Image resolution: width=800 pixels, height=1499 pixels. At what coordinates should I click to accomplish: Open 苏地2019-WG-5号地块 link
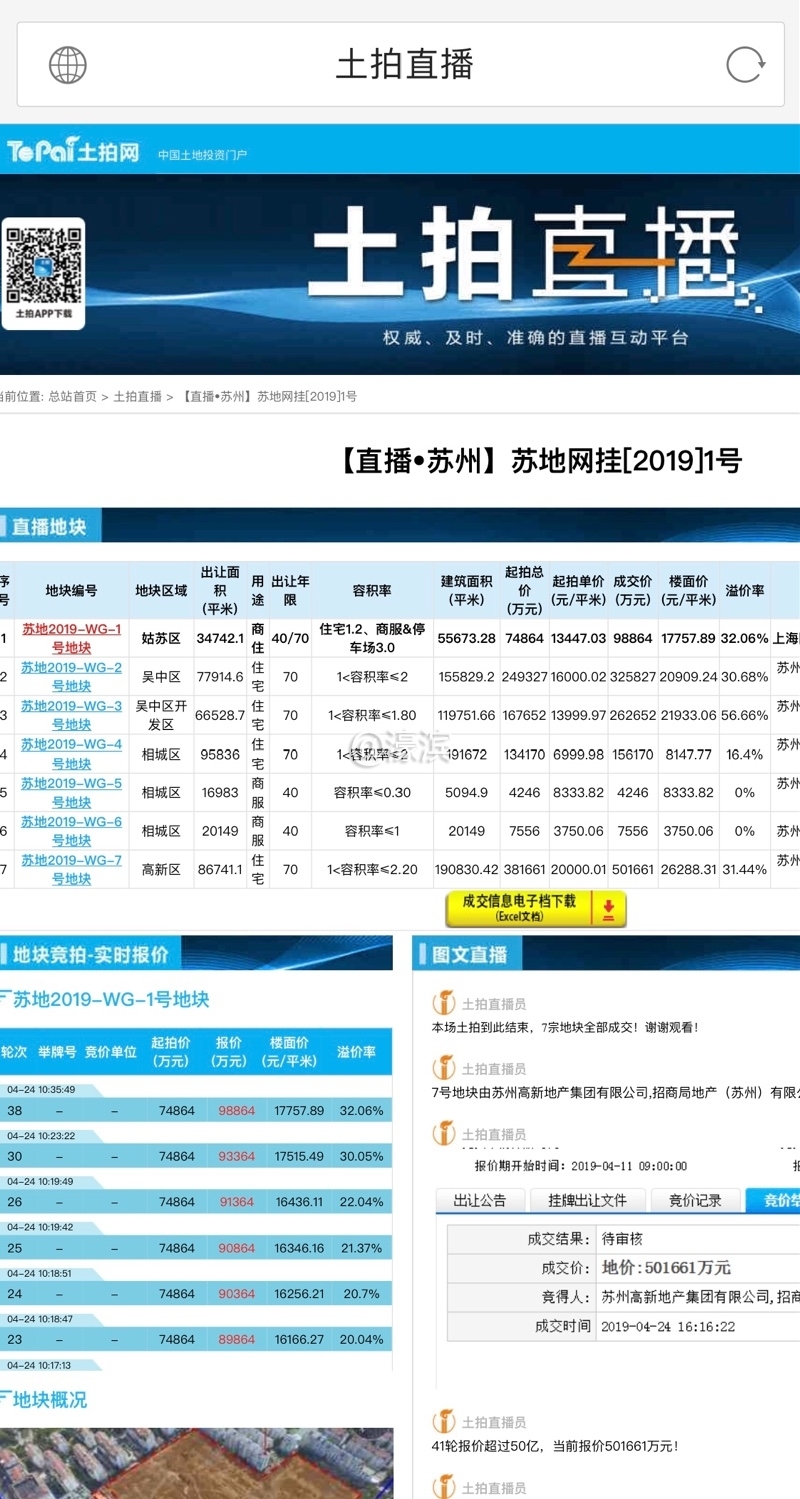click(x=71, y=792)
